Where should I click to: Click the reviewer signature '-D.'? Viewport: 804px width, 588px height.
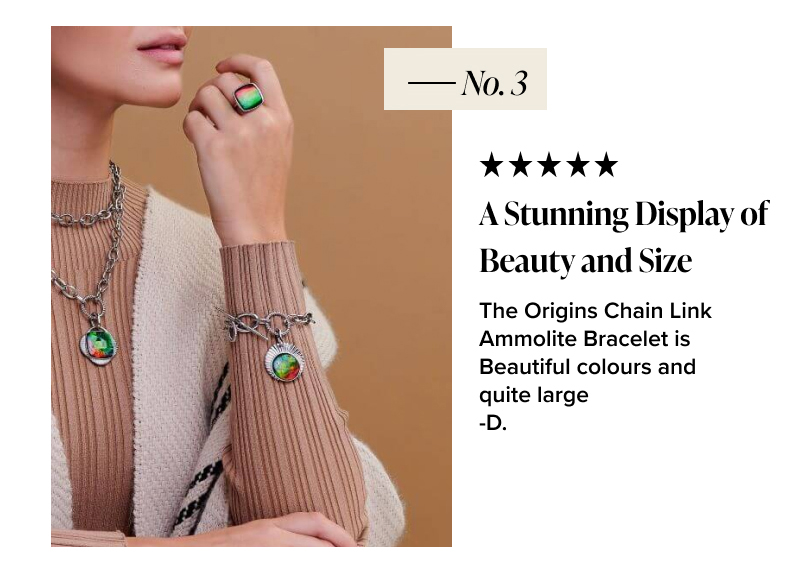(x=493, y=424)
